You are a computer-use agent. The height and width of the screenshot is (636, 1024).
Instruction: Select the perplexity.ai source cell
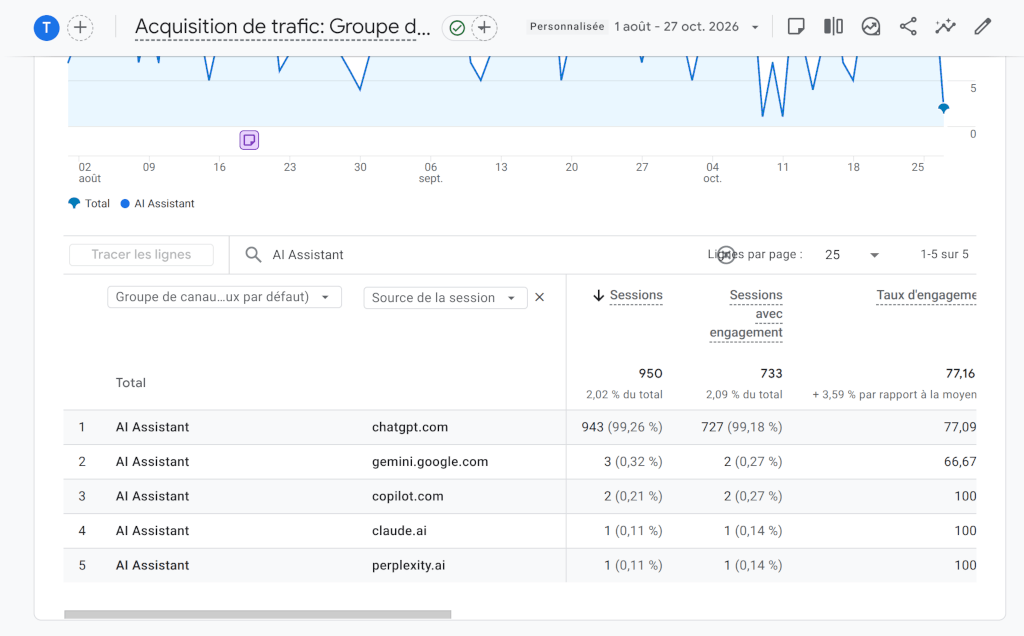(408, 565)
